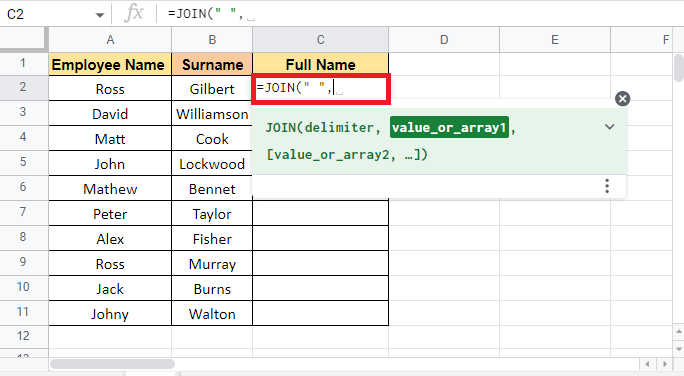This screenshot has height=376, width=684.
Task: Select column D header
Action: (x=444, y=40)
